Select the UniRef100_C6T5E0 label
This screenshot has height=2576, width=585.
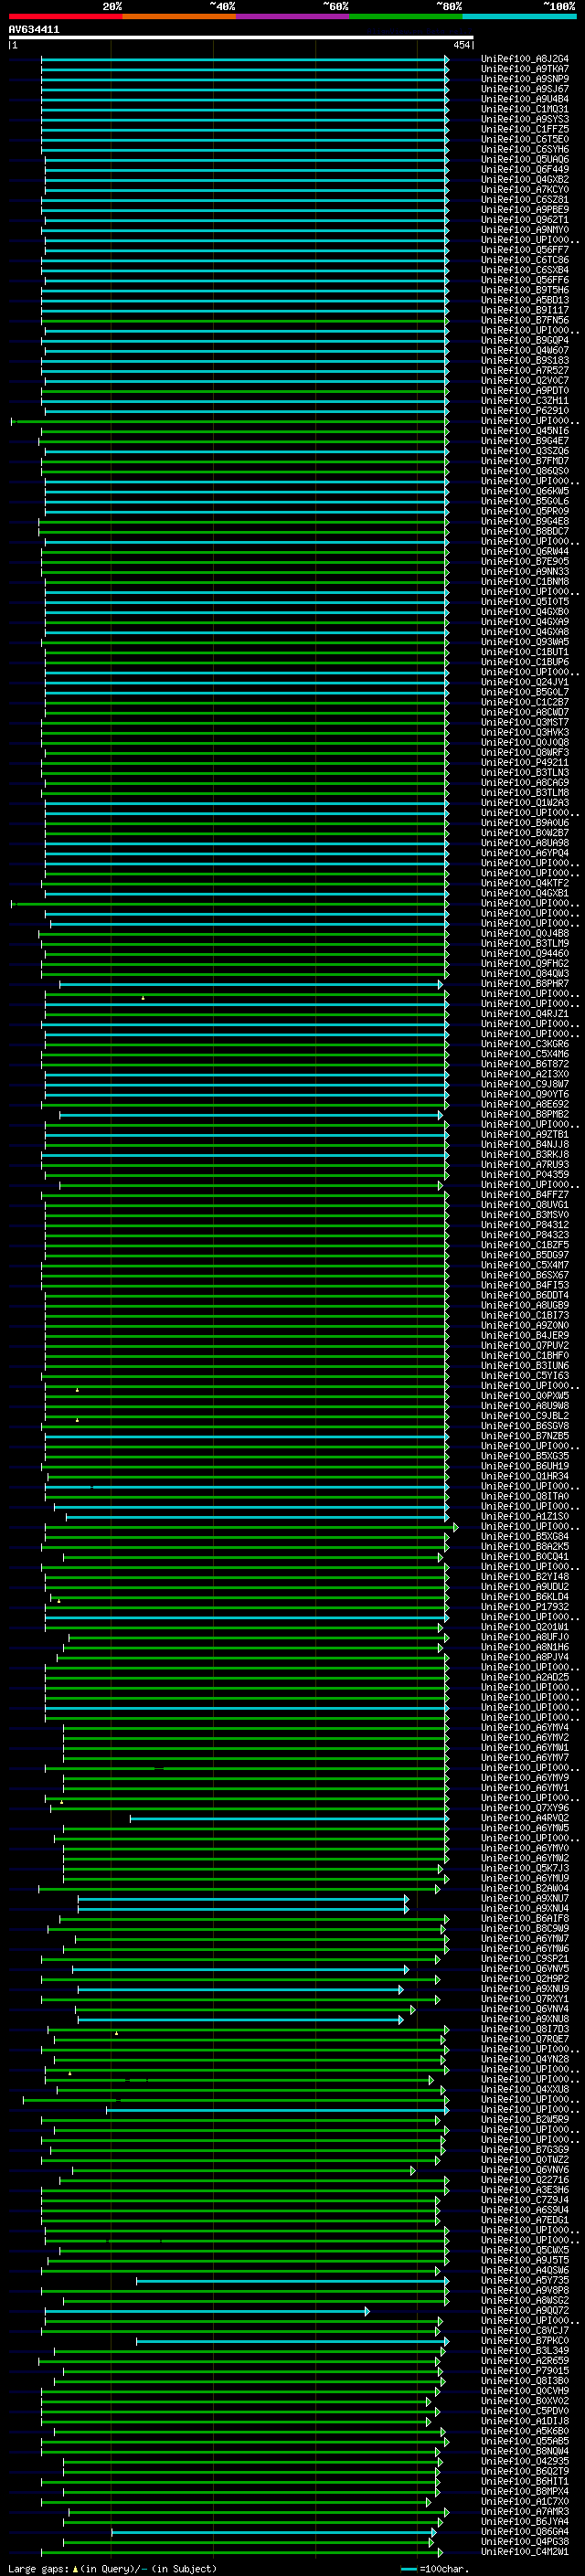[x=525, y=139]
